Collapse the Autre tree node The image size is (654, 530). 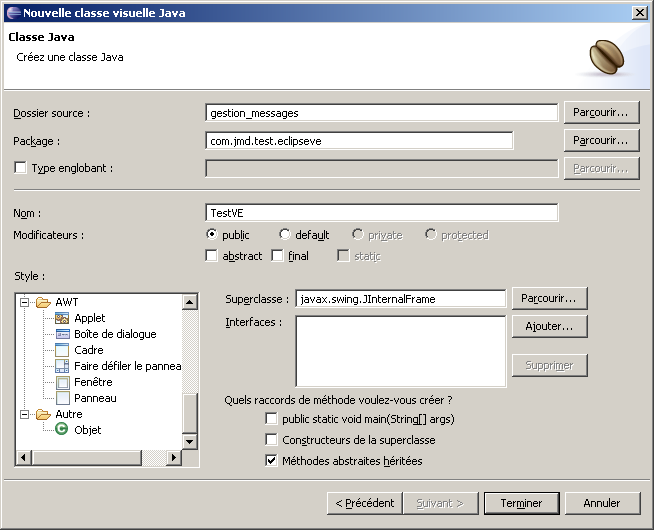(25, 414)
